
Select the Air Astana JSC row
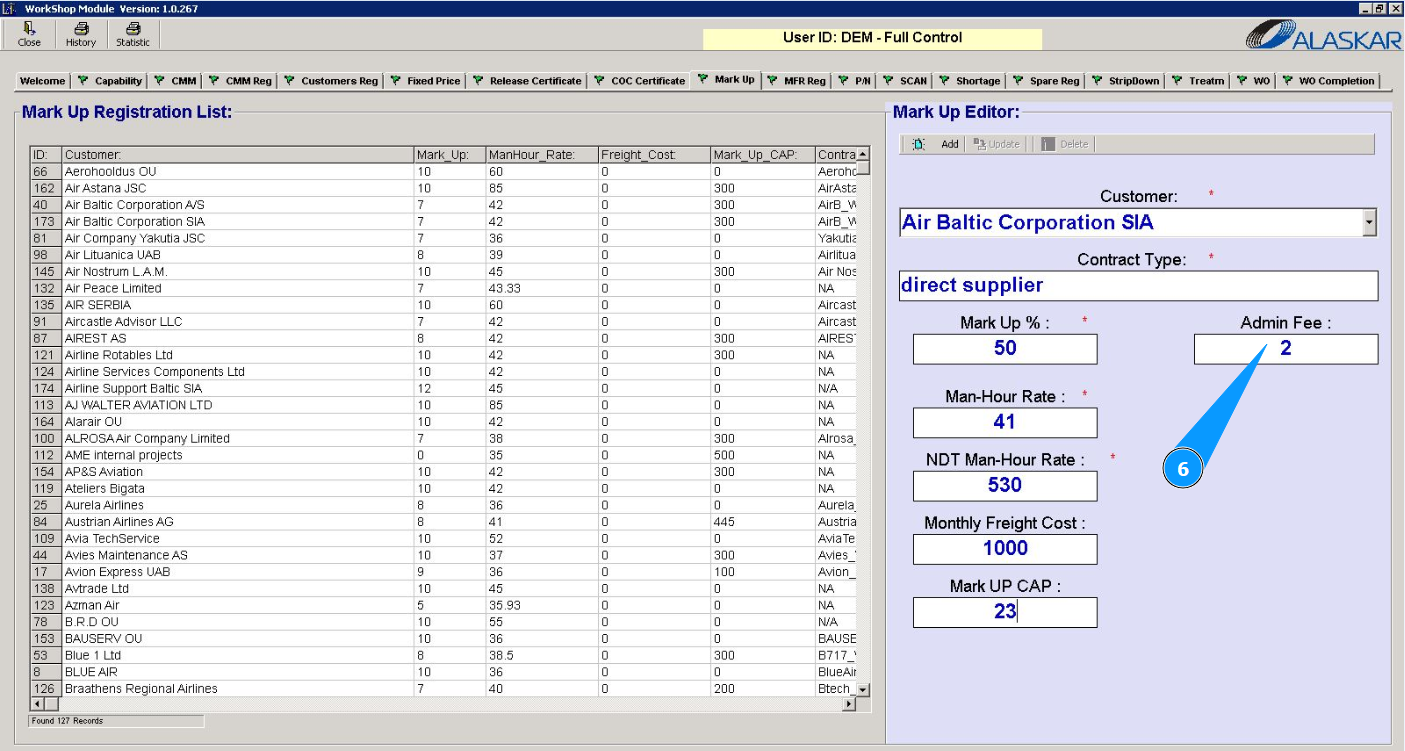[105, 188]
